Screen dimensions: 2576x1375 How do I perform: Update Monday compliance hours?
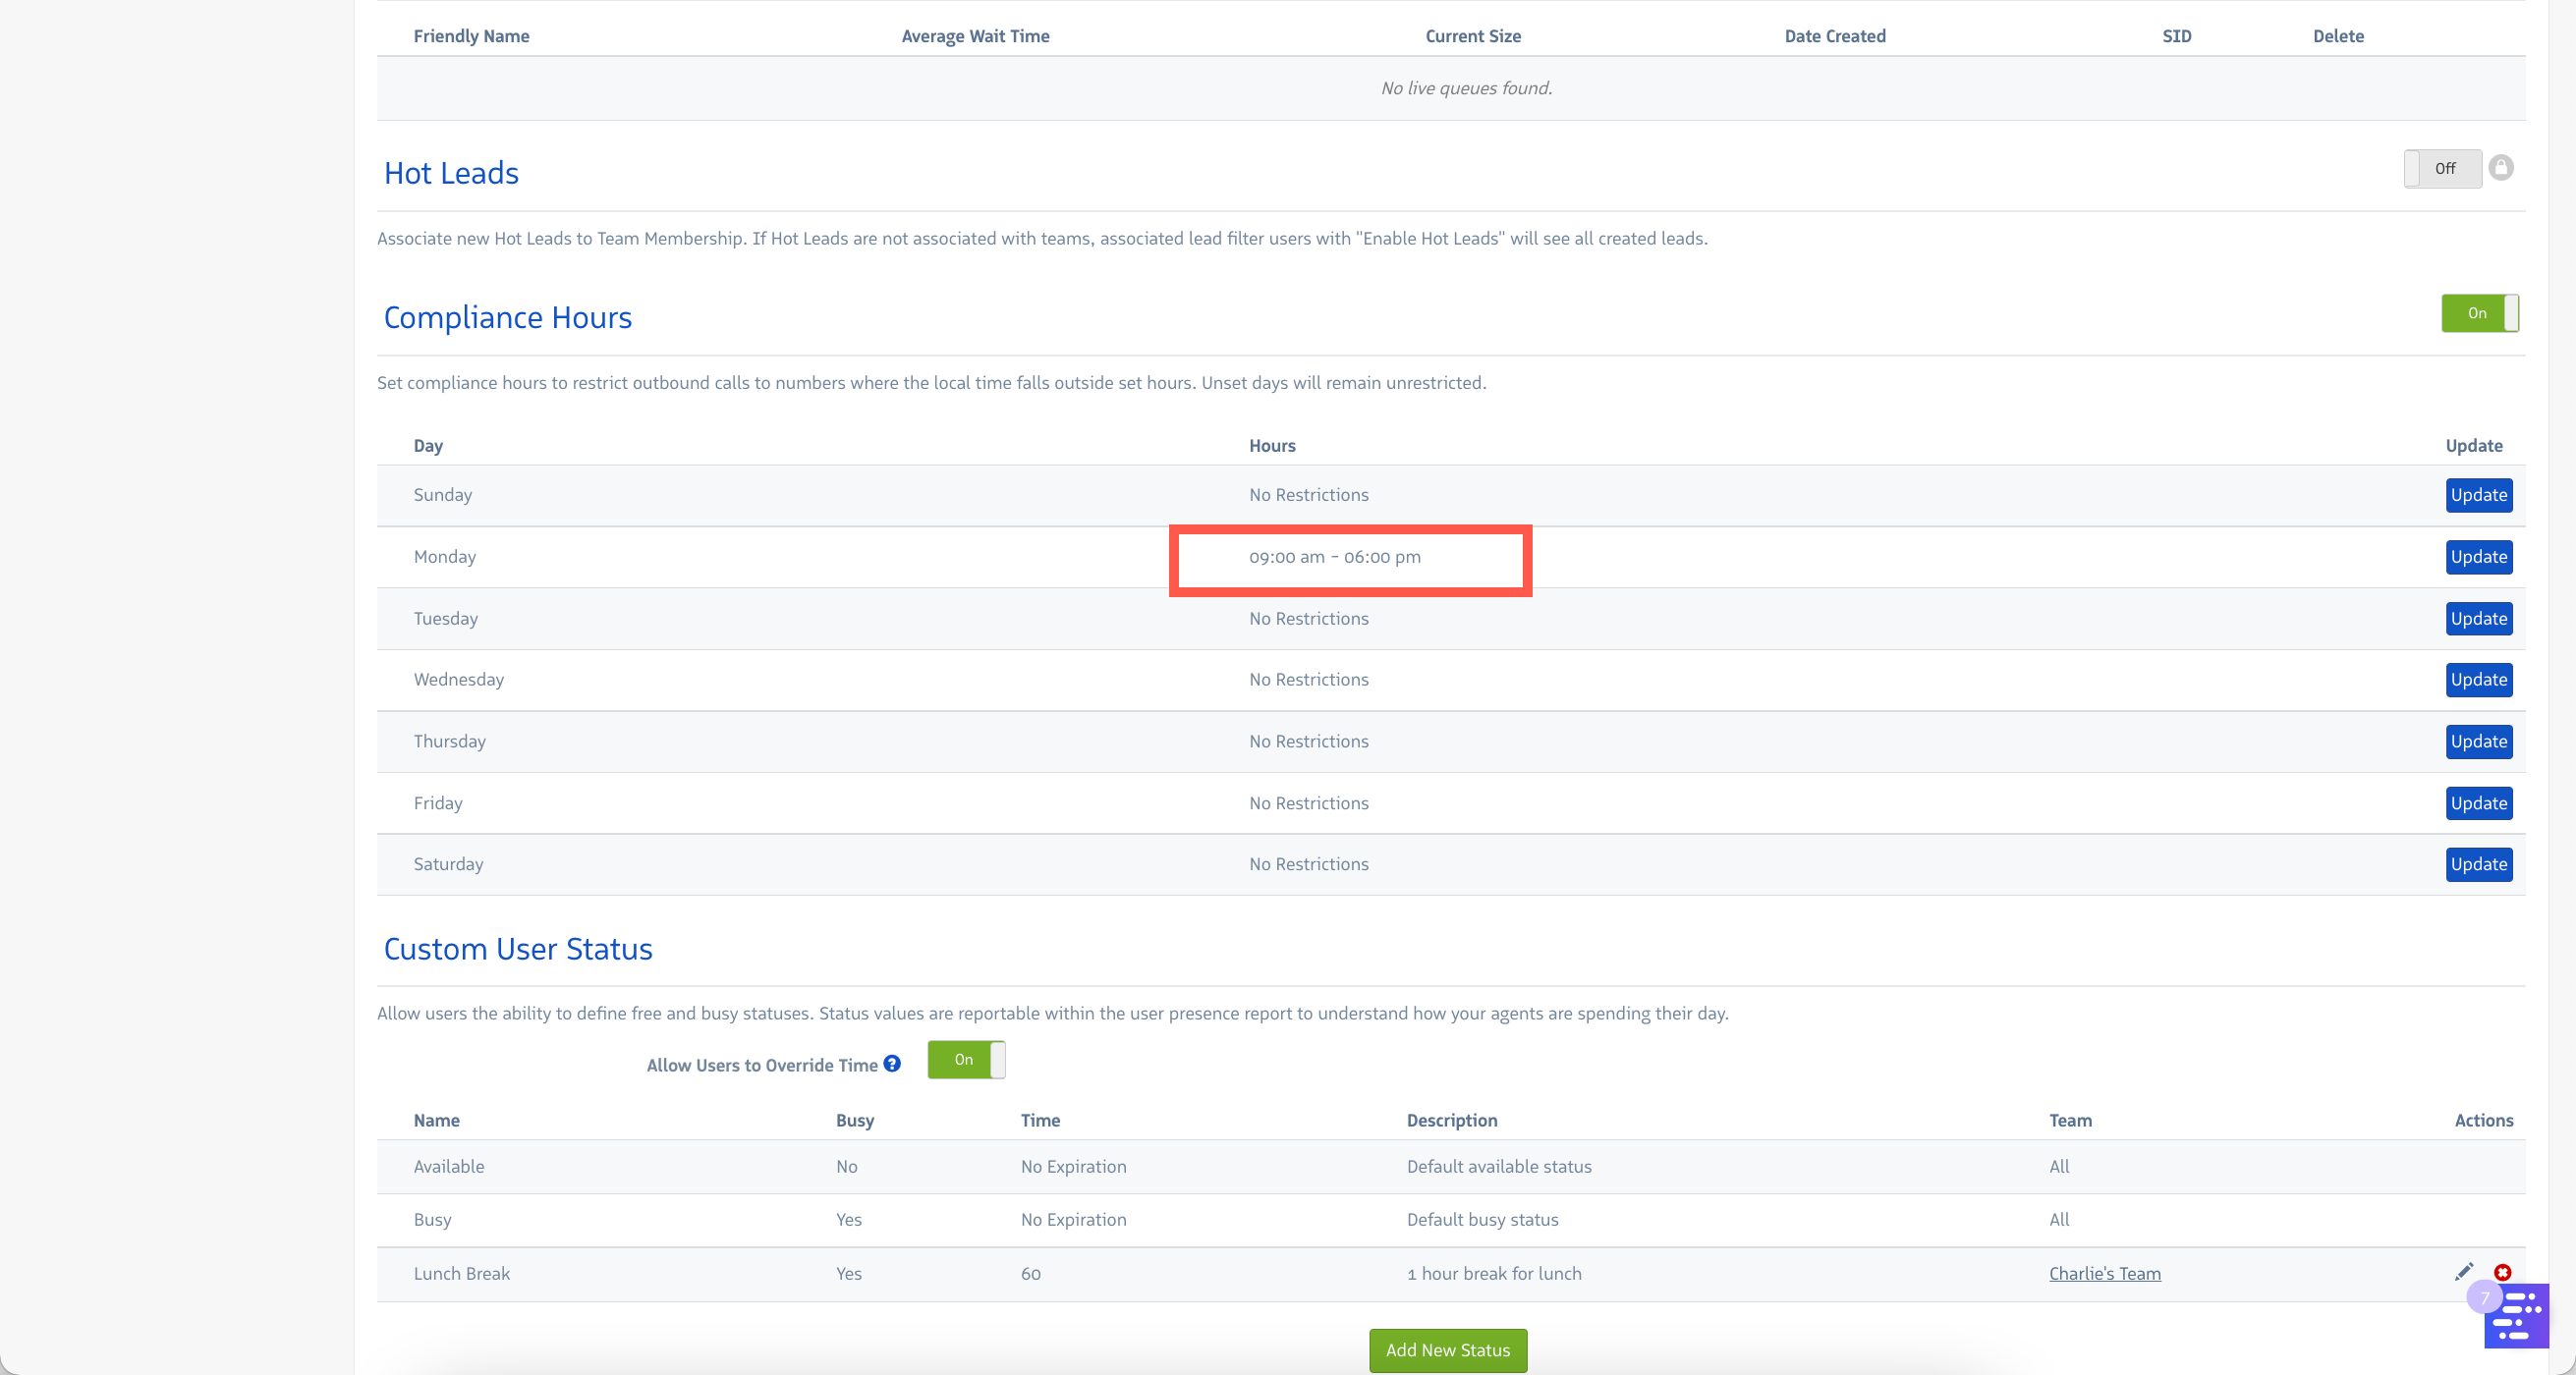tap(2478, 557)
